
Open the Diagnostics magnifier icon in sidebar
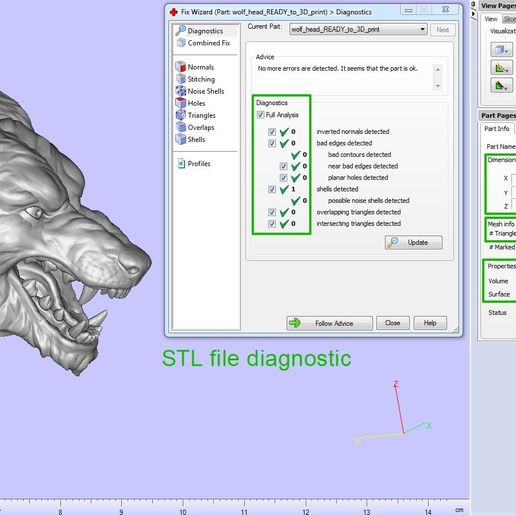181,30
